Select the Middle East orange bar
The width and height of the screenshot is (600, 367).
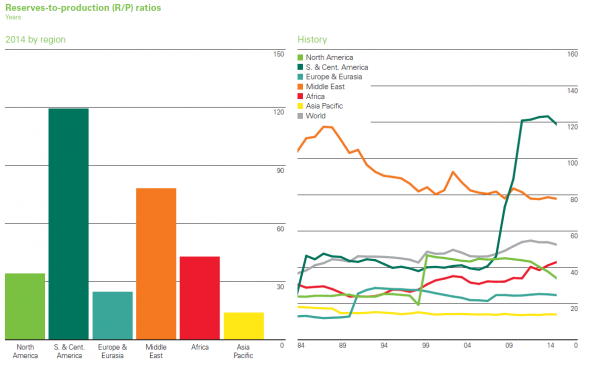coord(156,264)
